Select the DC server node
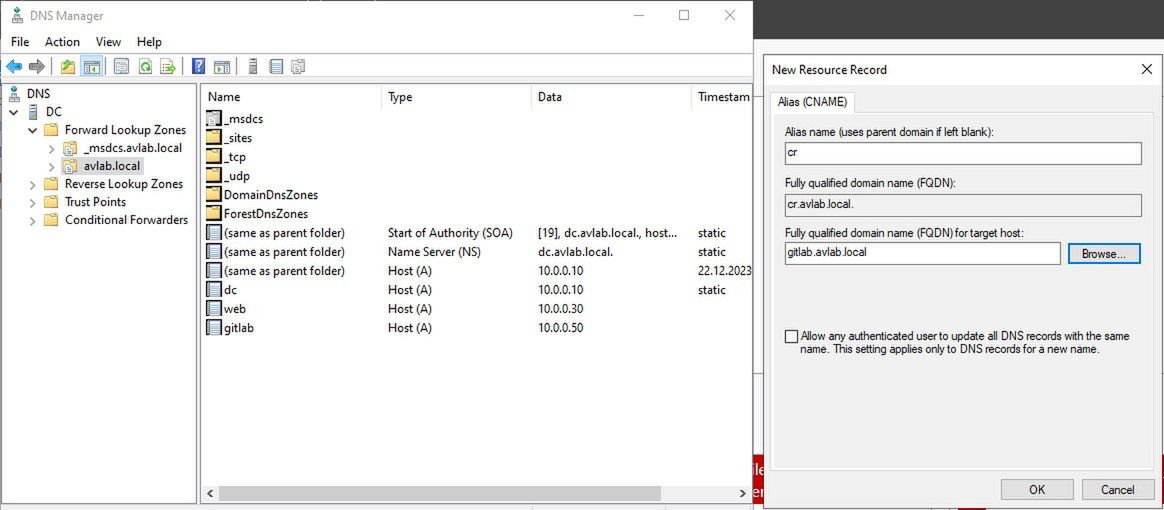The height and width of the screenshot is (510, 1164). (x=53, y=112)
